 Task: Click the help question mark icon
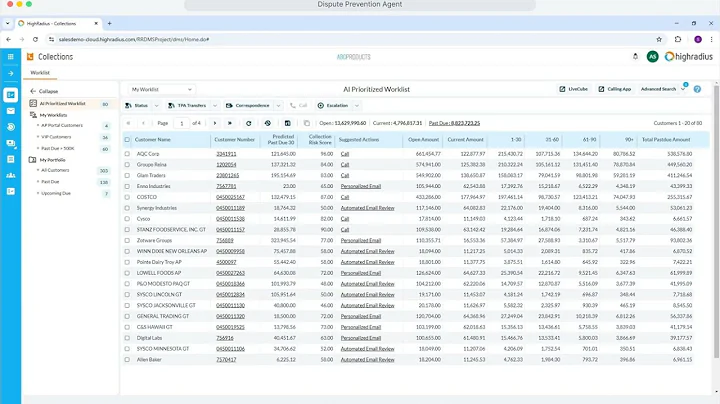click(x=697, y=90)
